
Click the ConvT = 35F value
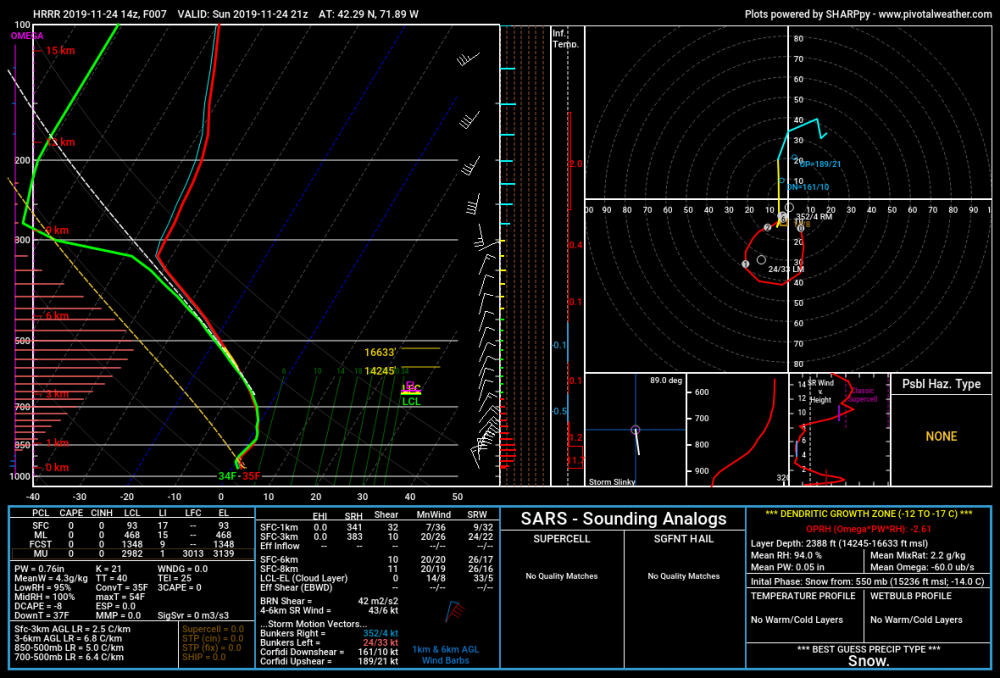click(121, 588)
